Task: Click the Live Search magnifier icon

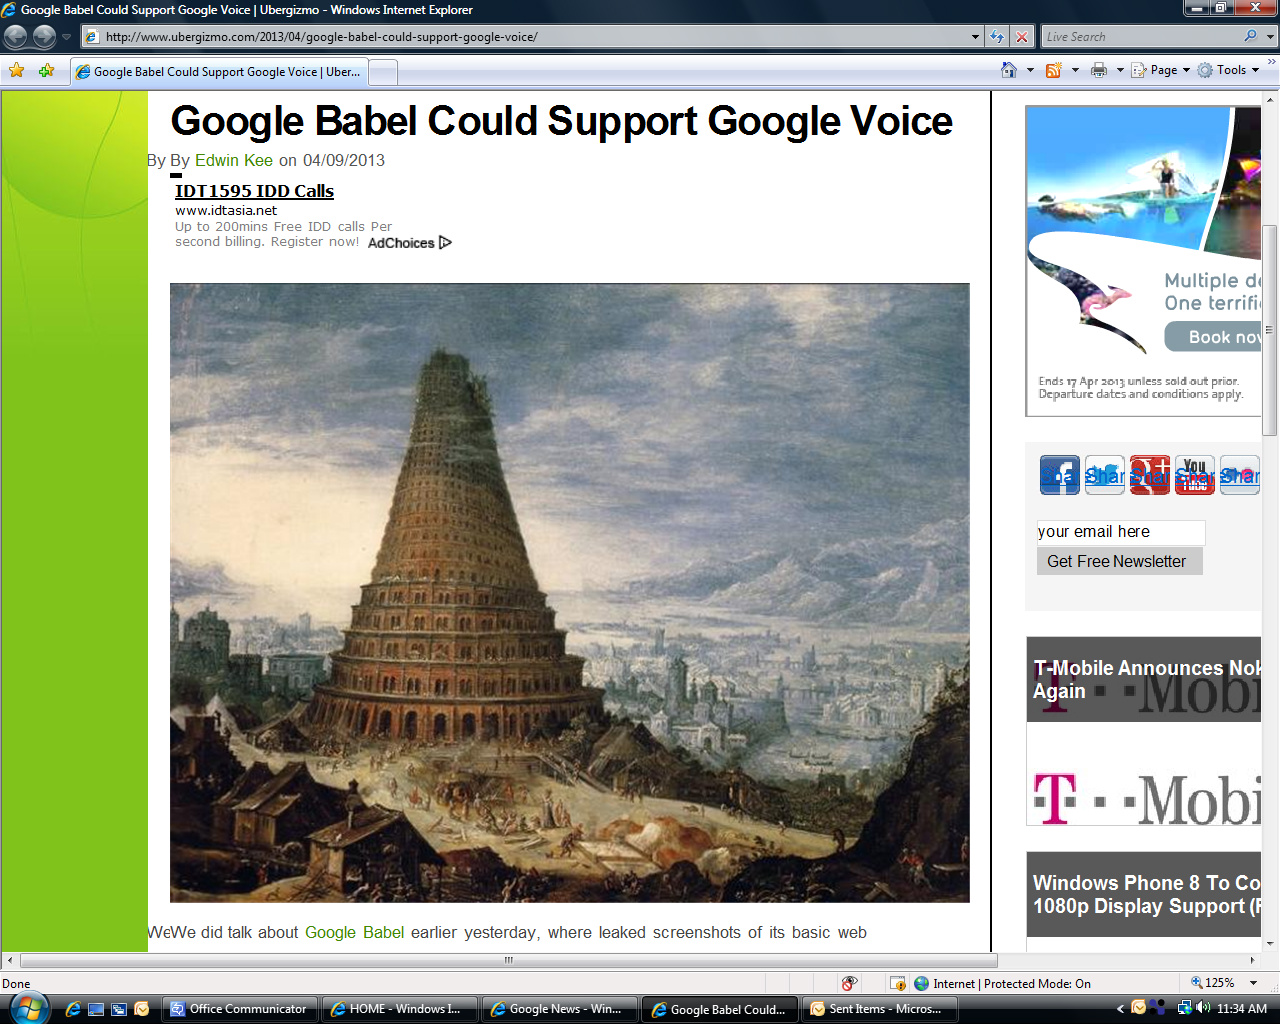Action: (x=1251, y=36)
